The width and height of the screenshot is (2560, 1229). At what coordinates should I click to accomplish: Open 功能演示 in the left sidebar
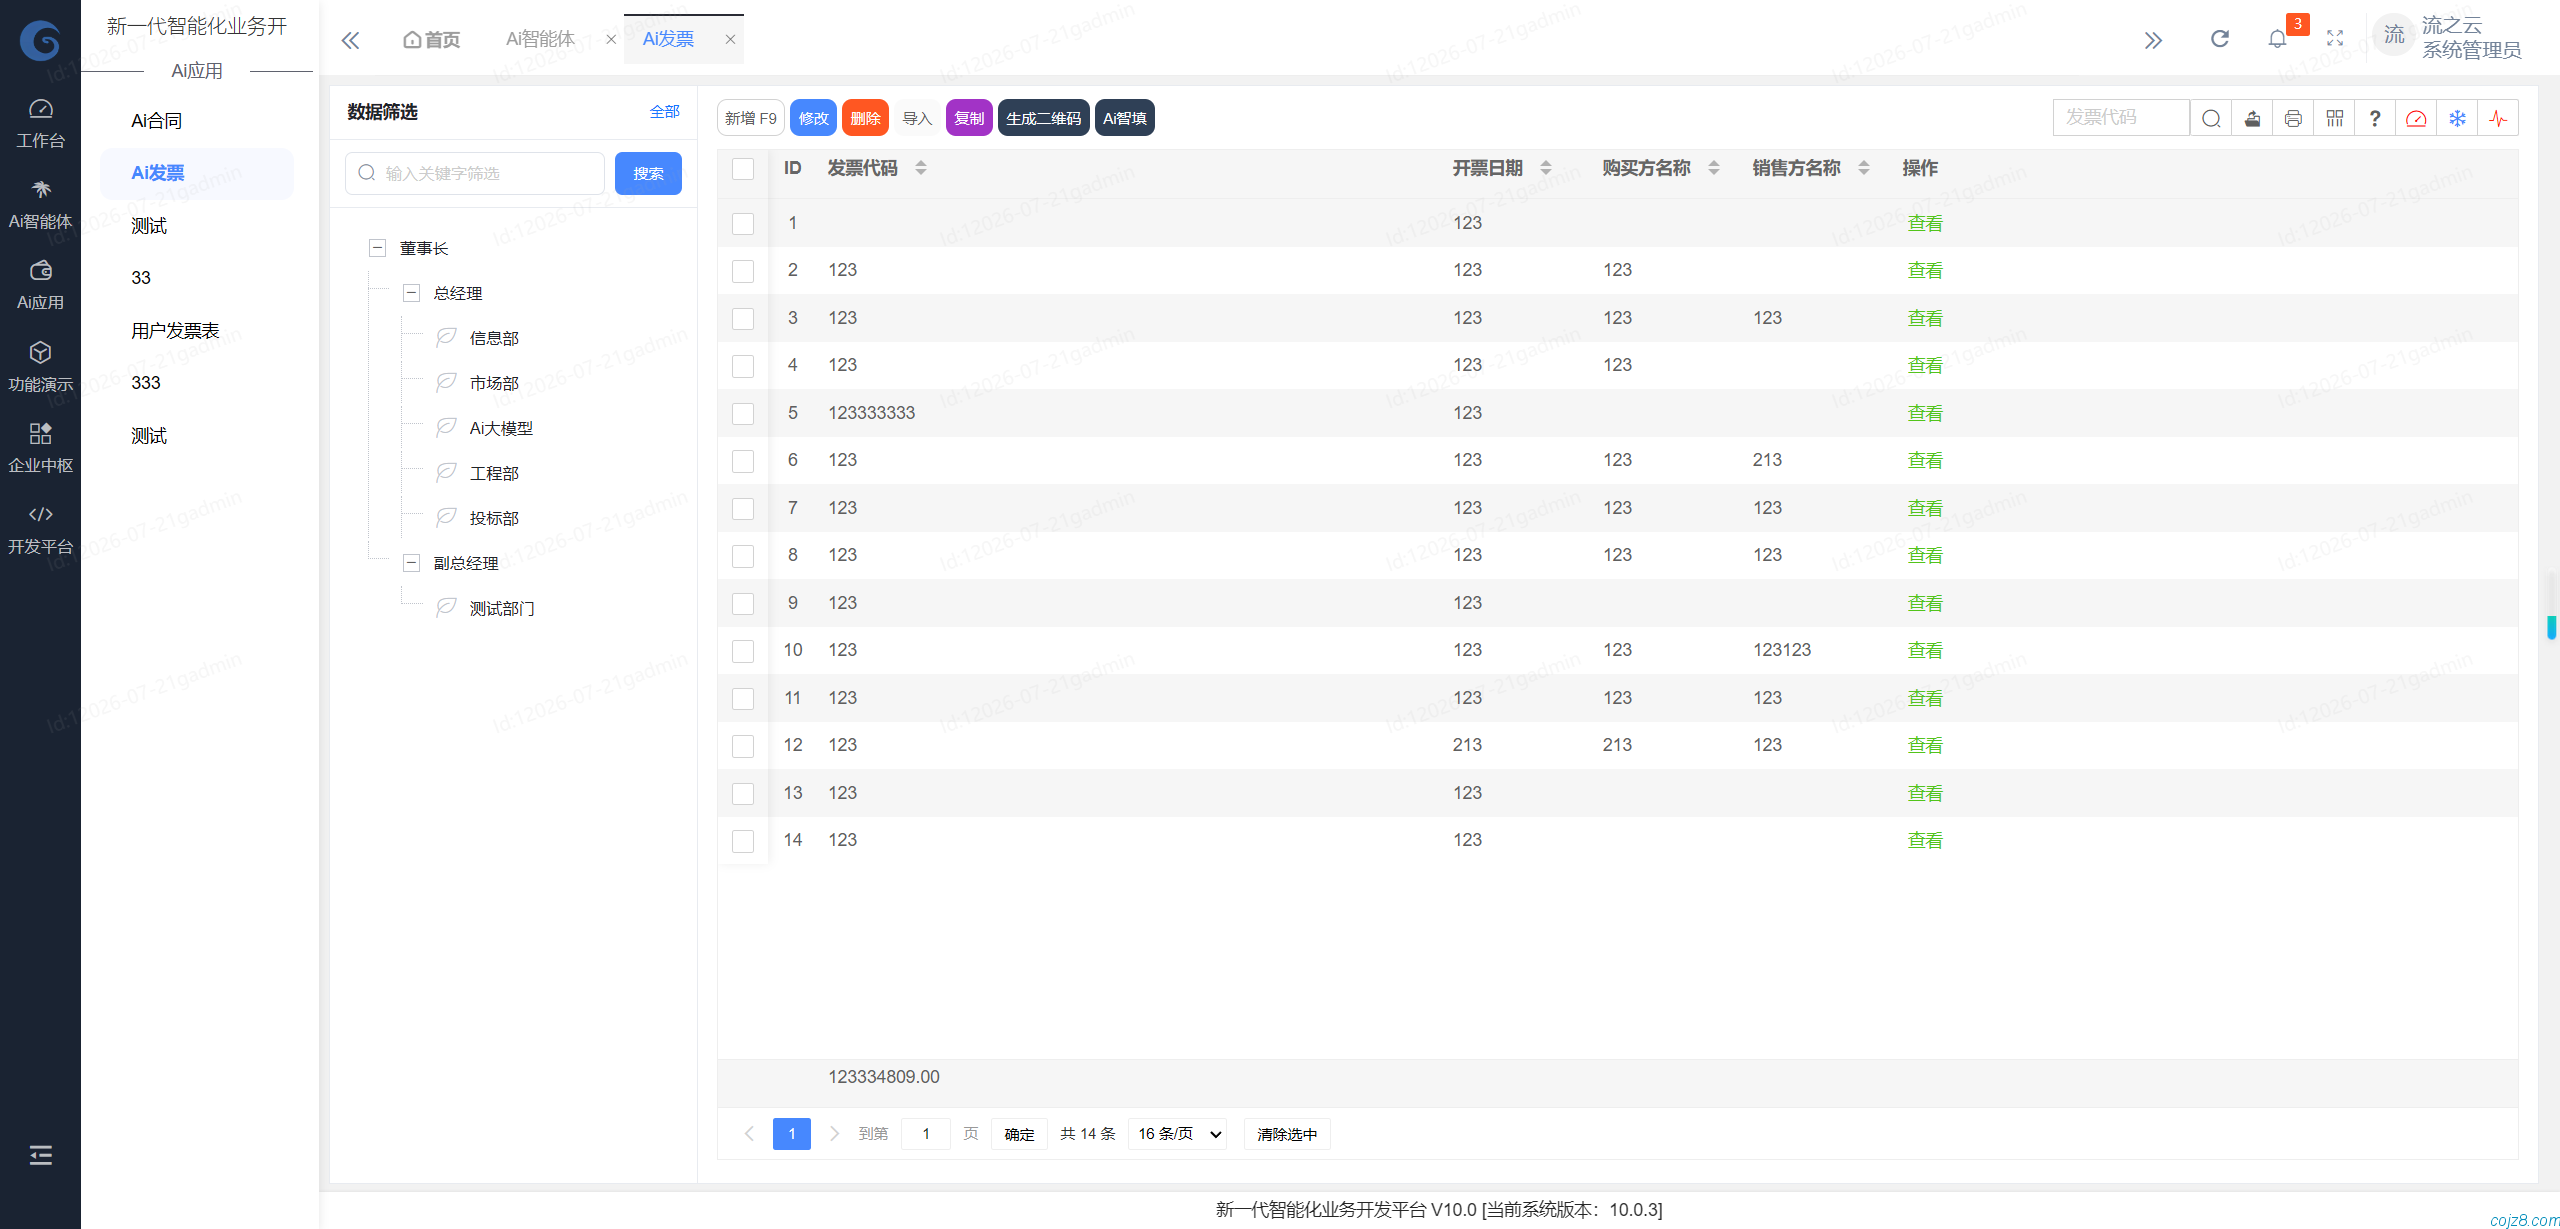point(40,368)
